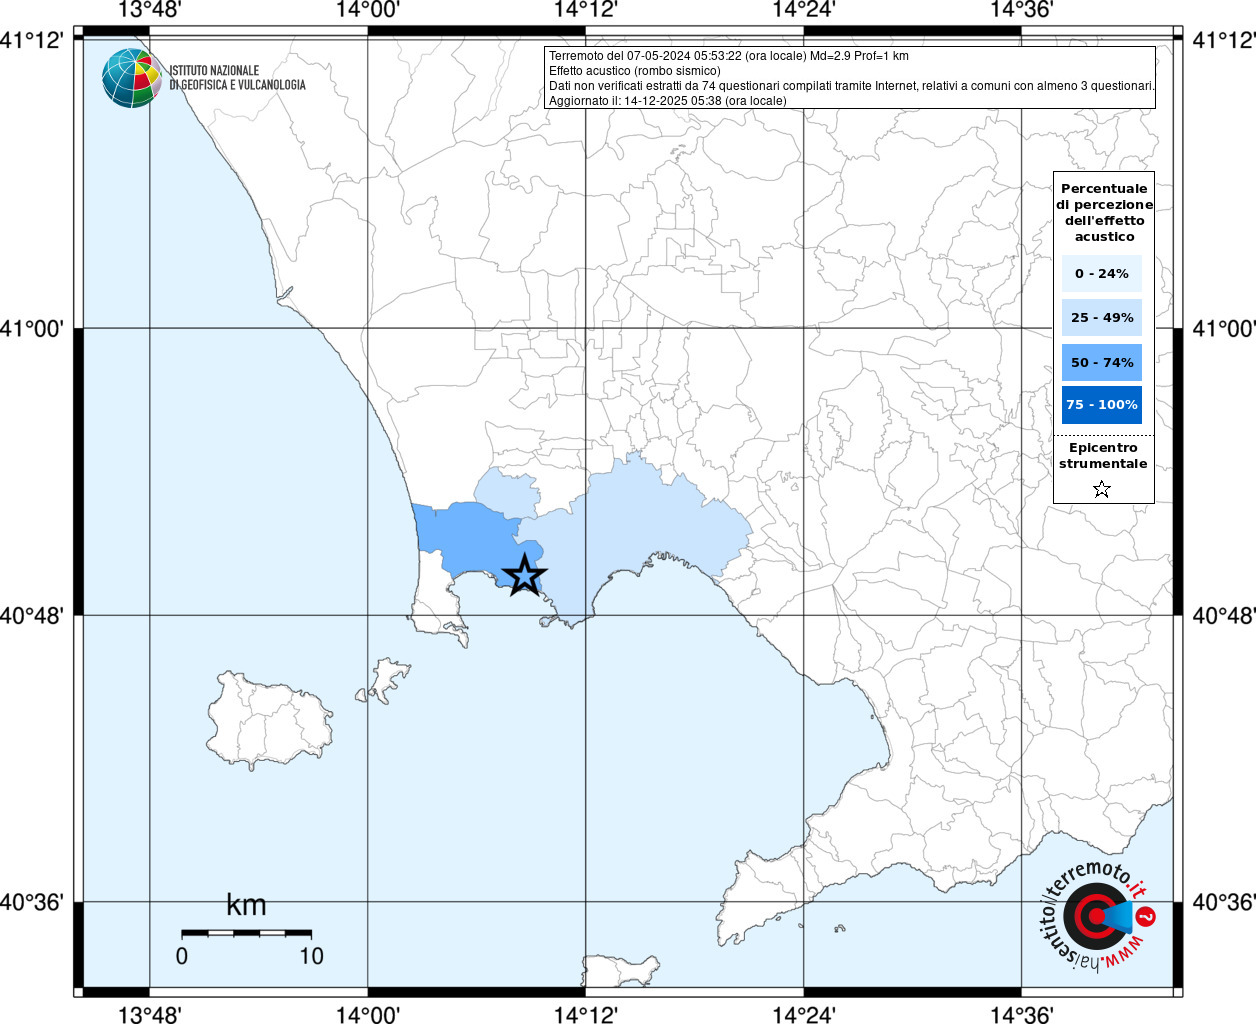The height and width of the screenshot is (1024, 1256).
Task: Click the haisentitoilterremoto.it target logo
Action: (x=1097, y=915)
